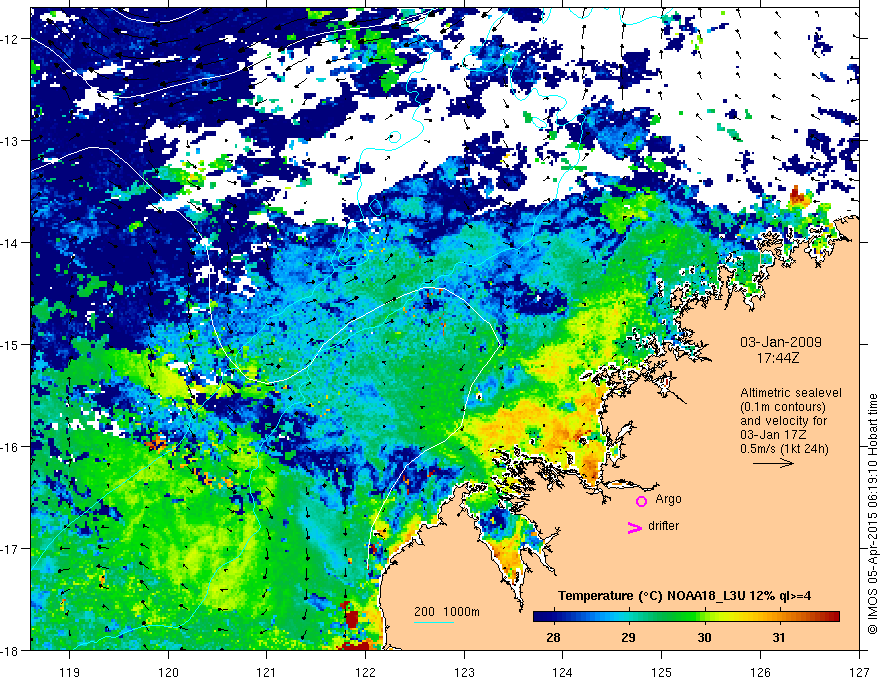Click the latitude axis label -18
Screen dimensions: 880x680
tap(10, 650)
